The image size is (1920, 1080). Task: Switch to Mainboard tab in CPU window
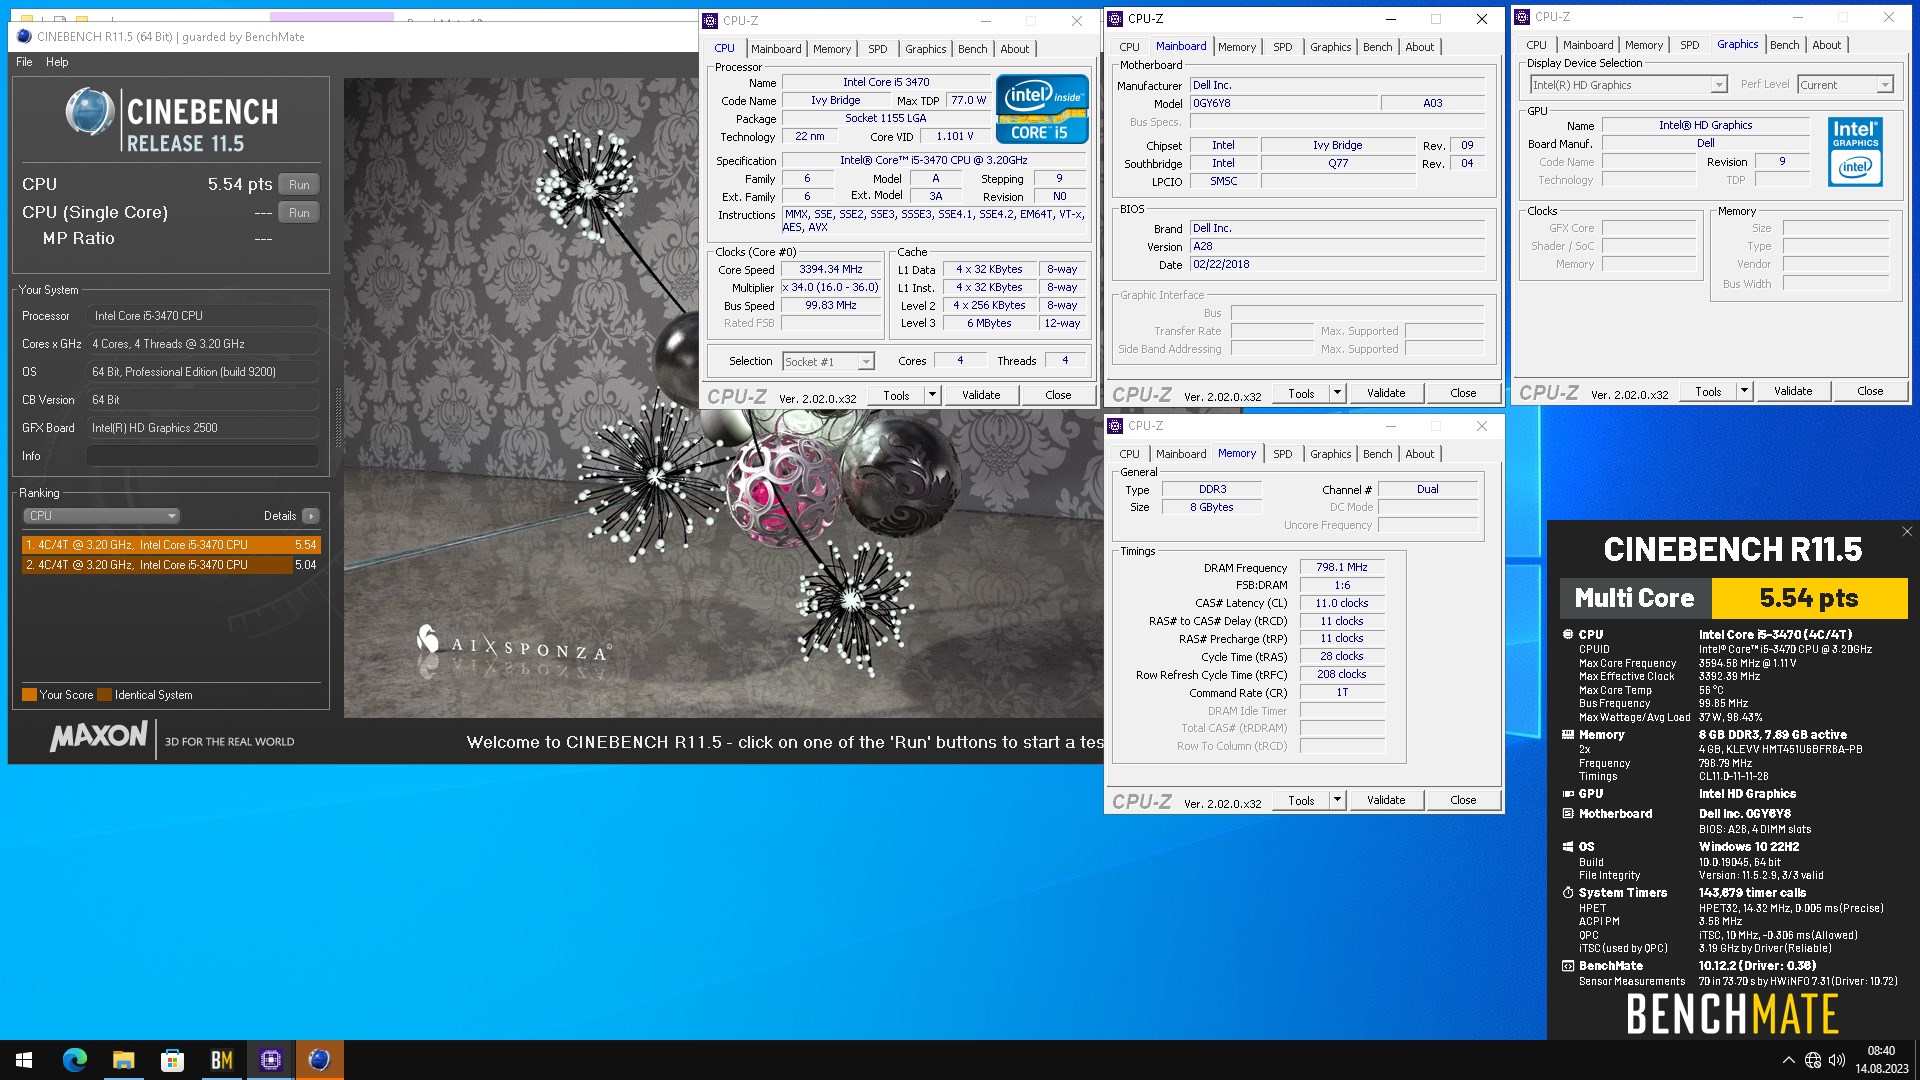(776, 49)
